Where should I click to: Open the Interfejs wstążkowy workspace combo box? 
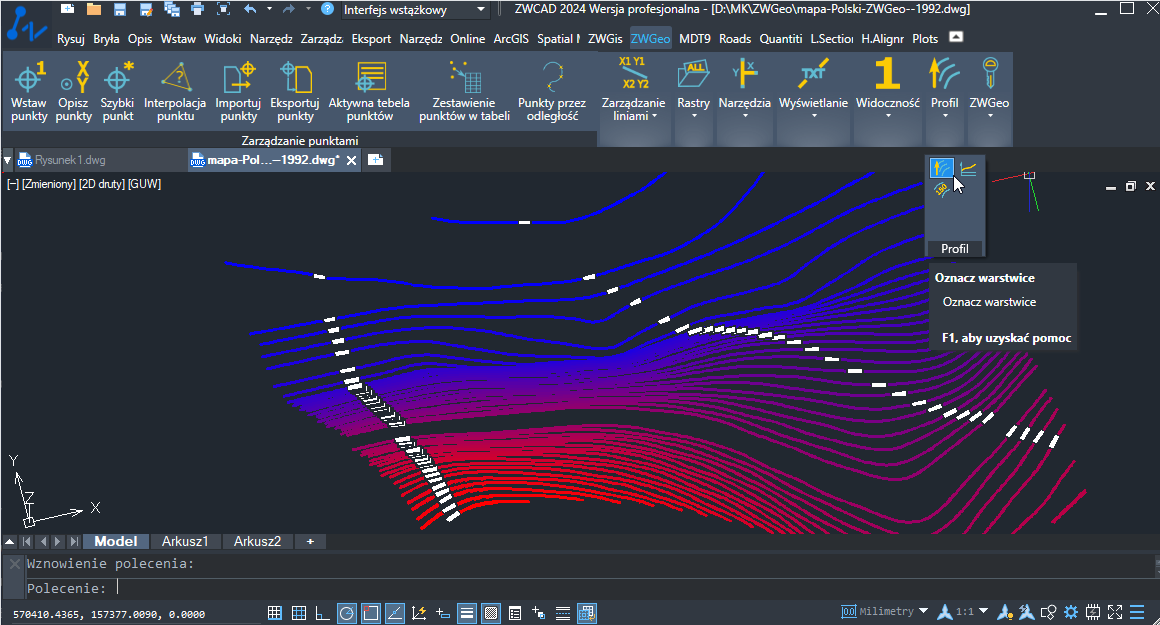point(415,10)
